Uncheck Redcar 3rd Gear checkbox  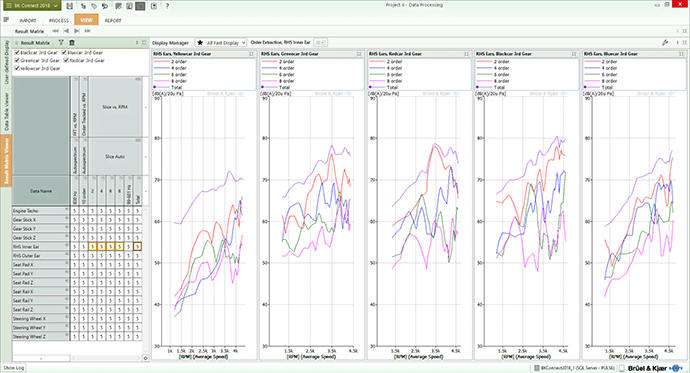(66, 60)
